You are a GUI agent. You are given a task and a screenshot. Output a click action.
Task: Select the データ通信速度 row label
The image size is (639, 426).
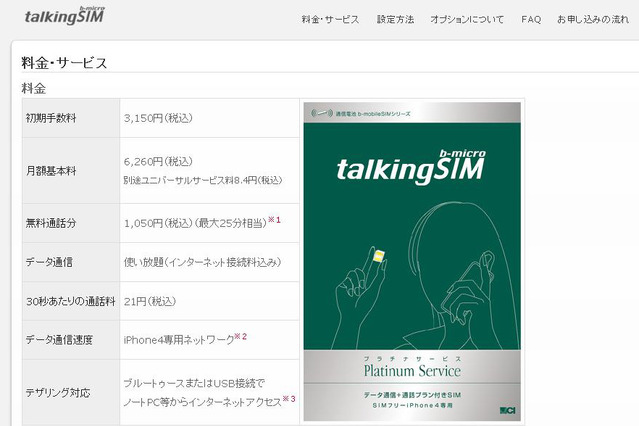pyautogui.click(x=59, y=340)
